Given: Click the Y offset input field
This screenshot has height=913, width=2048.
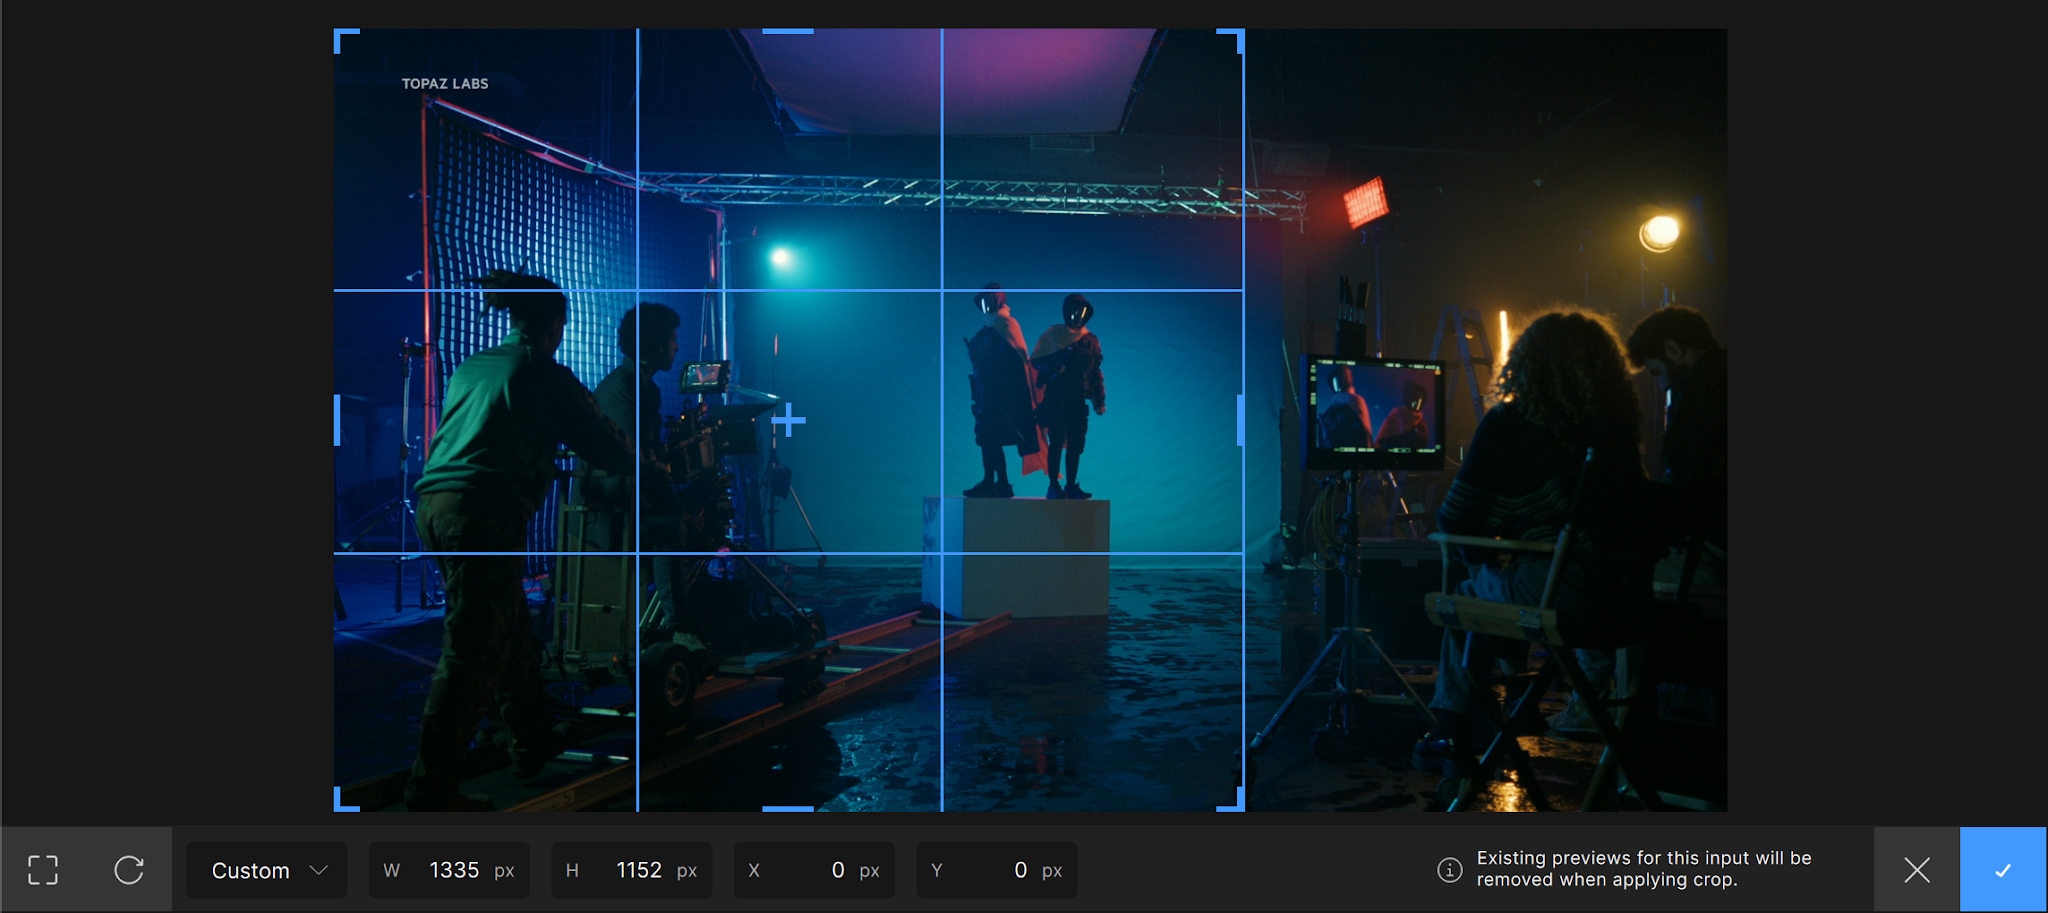Looking at the screenshot, I should (997, 870).
